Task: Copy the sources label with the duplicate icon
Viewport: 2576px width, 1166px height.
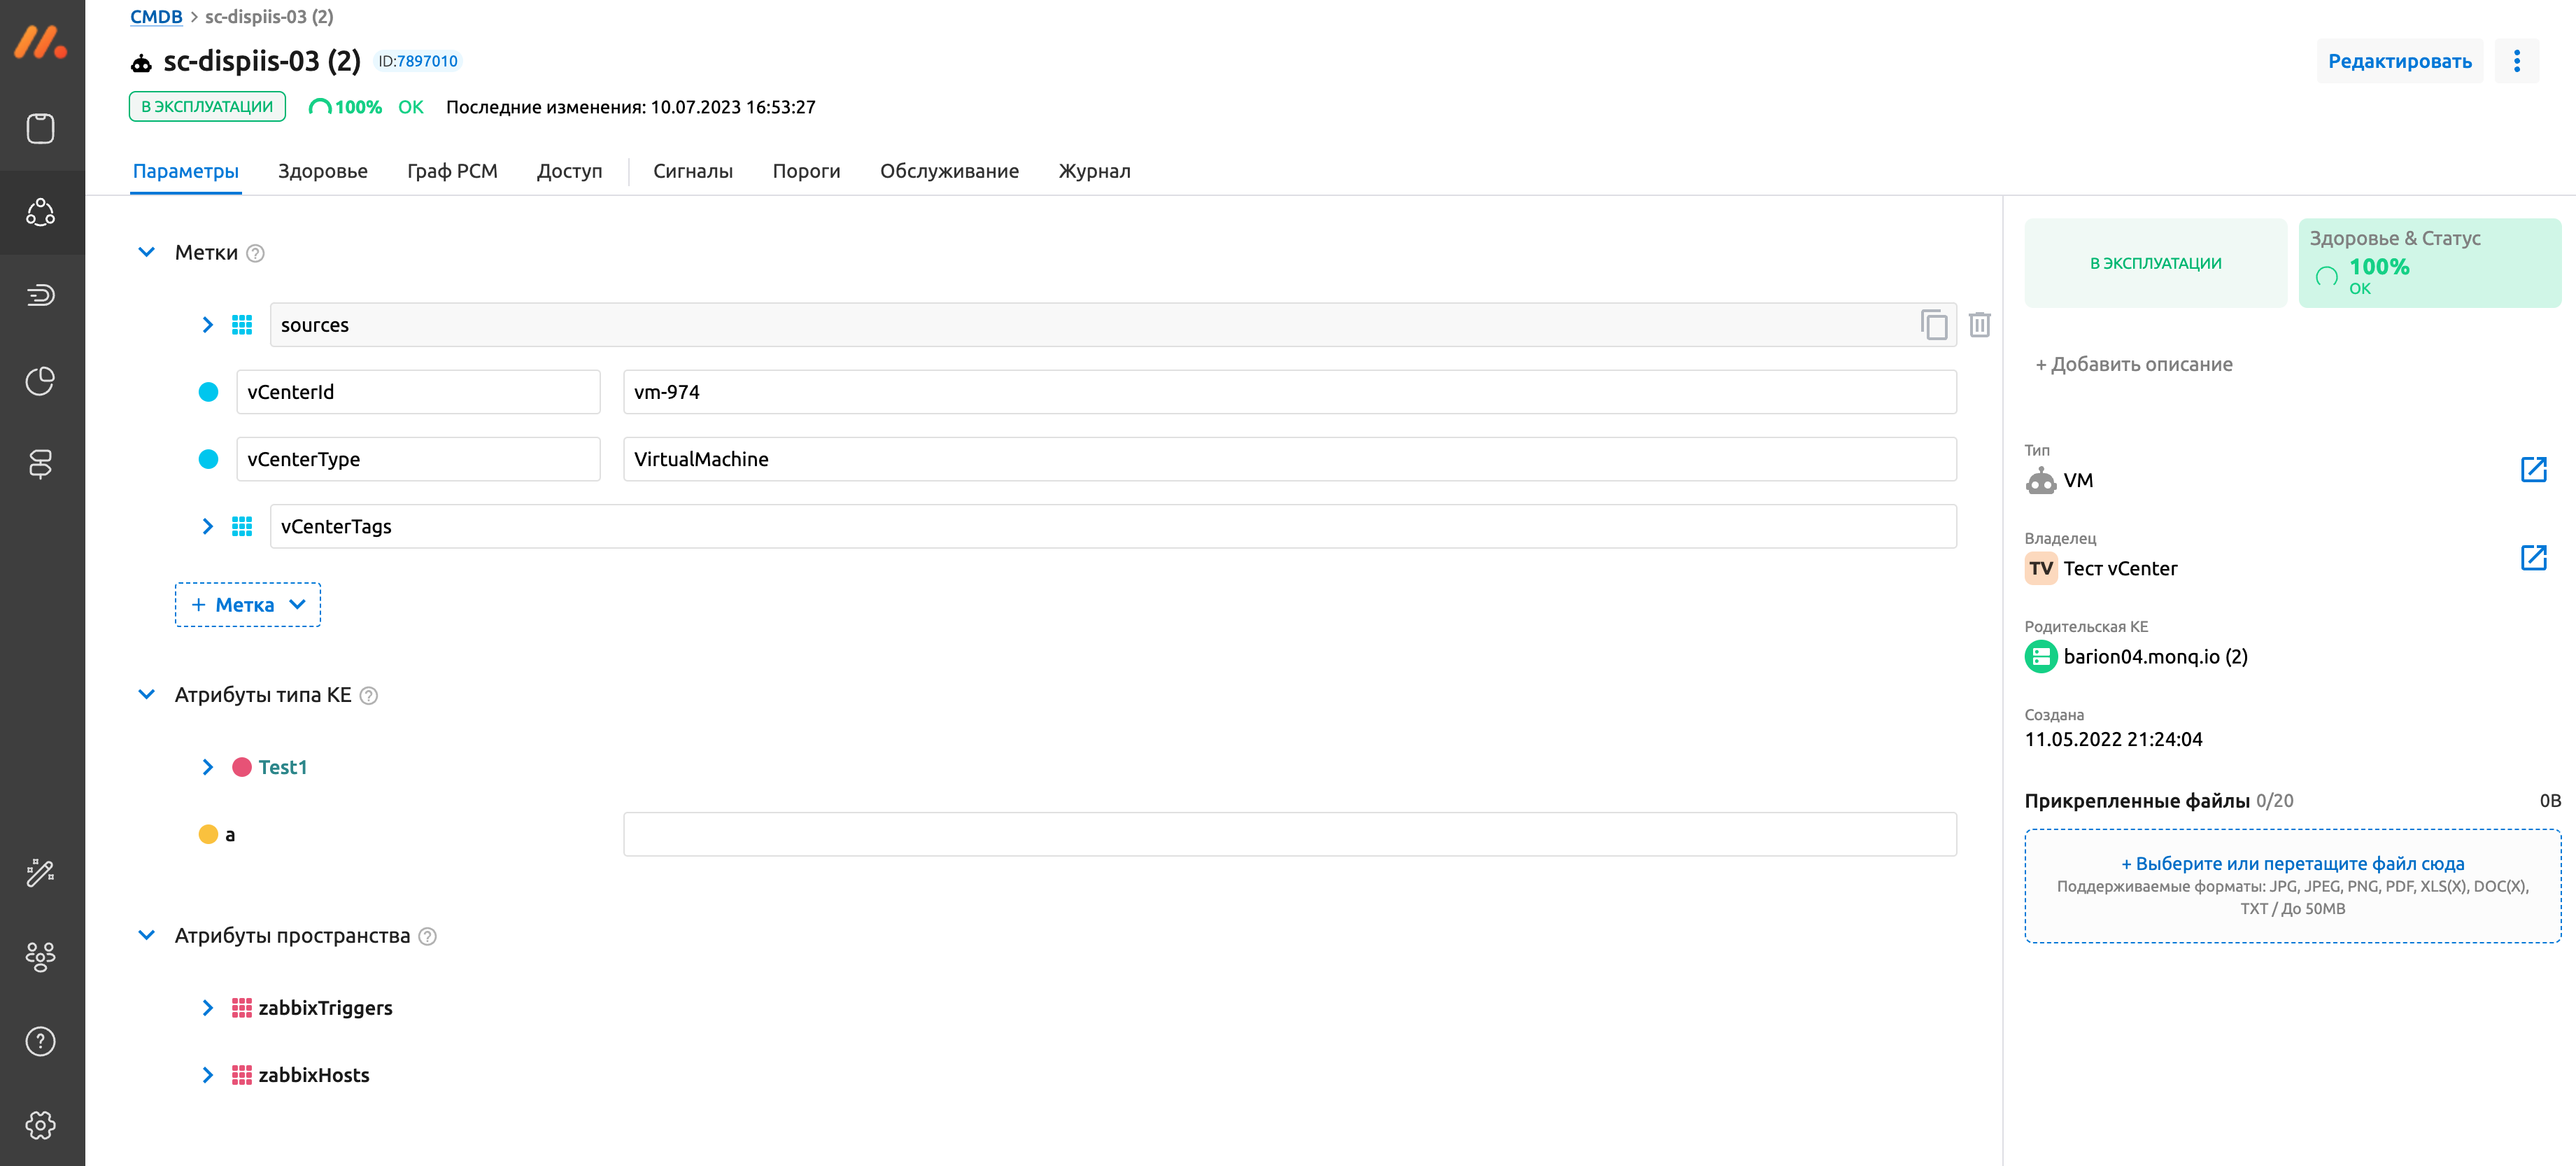Action: coord(1934,325)
